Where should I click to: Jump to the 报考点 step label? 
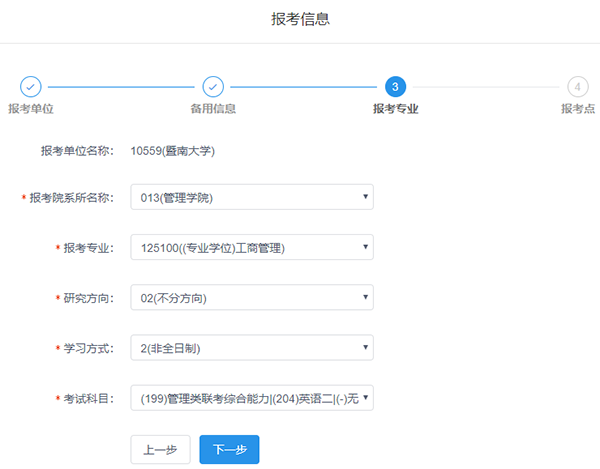point(577,109)
